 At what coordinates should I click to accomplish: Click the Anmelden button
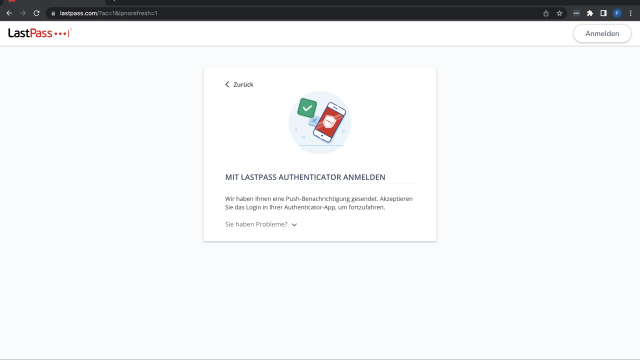click(x=602, y=33)
